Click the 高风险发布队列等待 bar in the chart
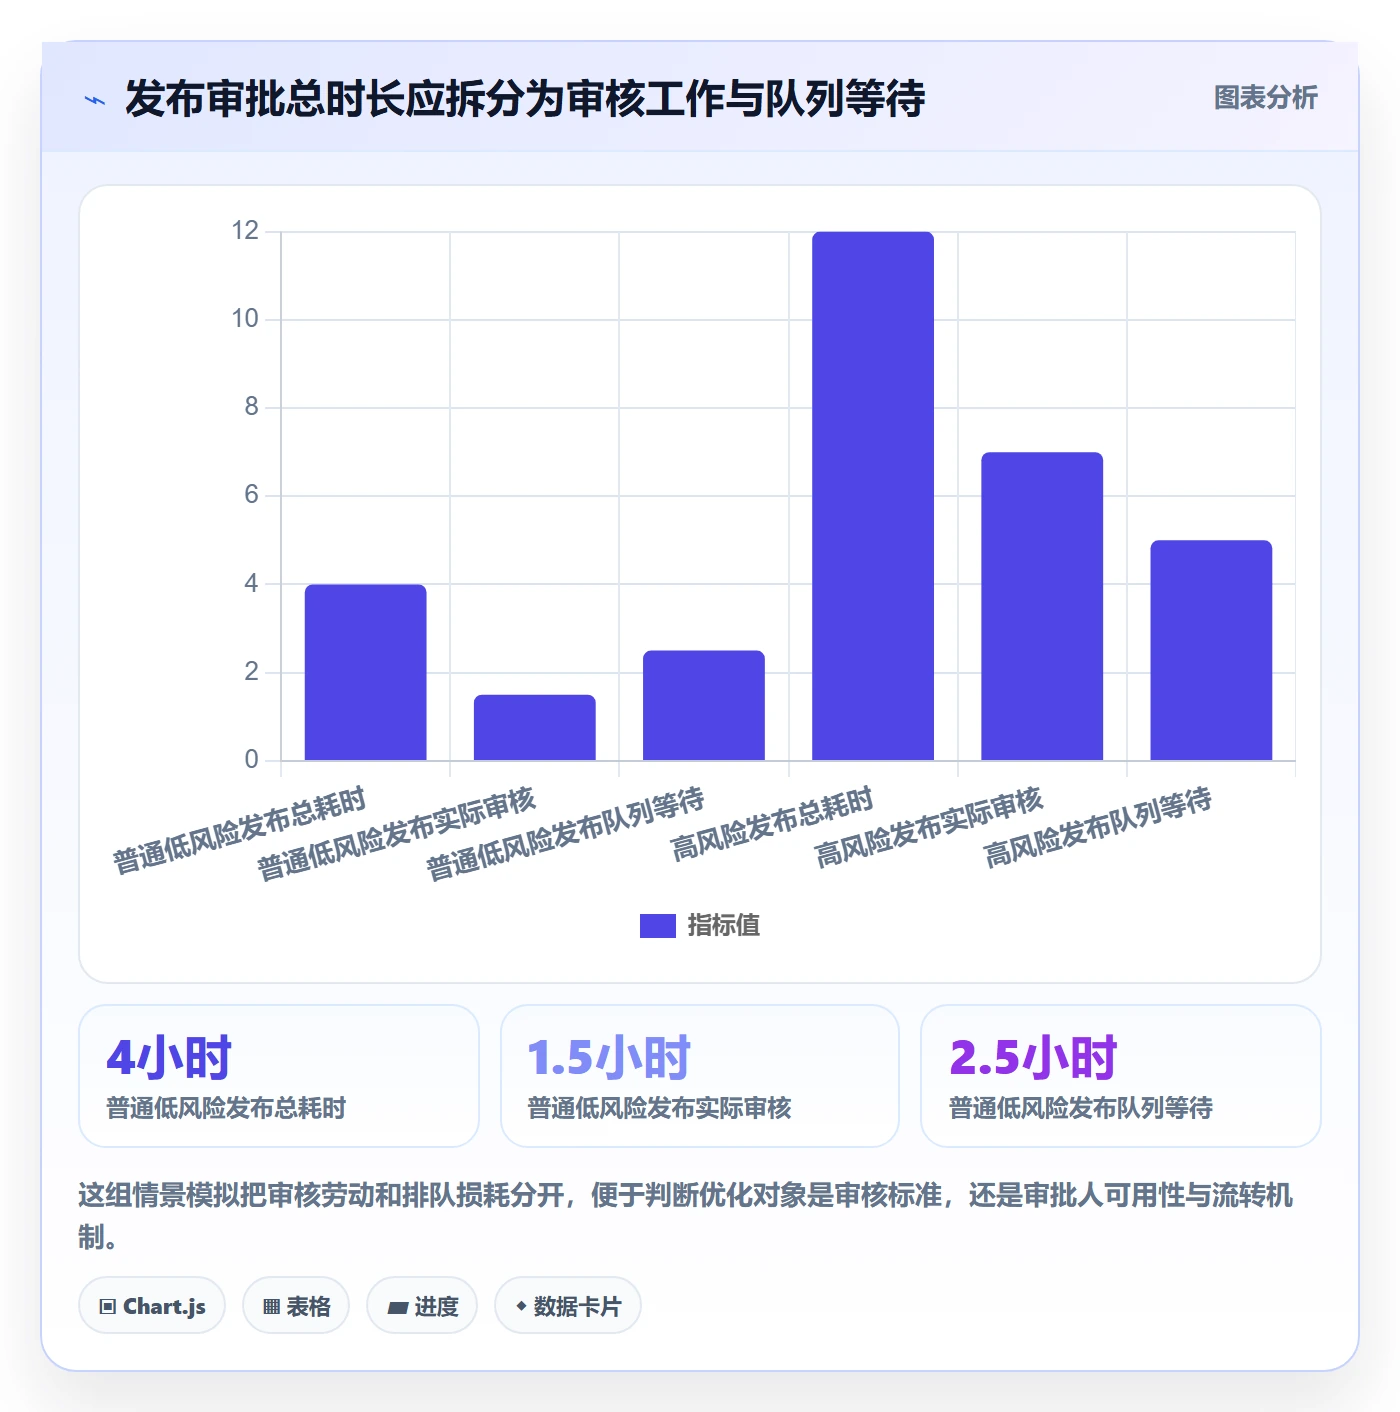The height and width of the screenshot is (1412, 1400). click(1211, 650)
